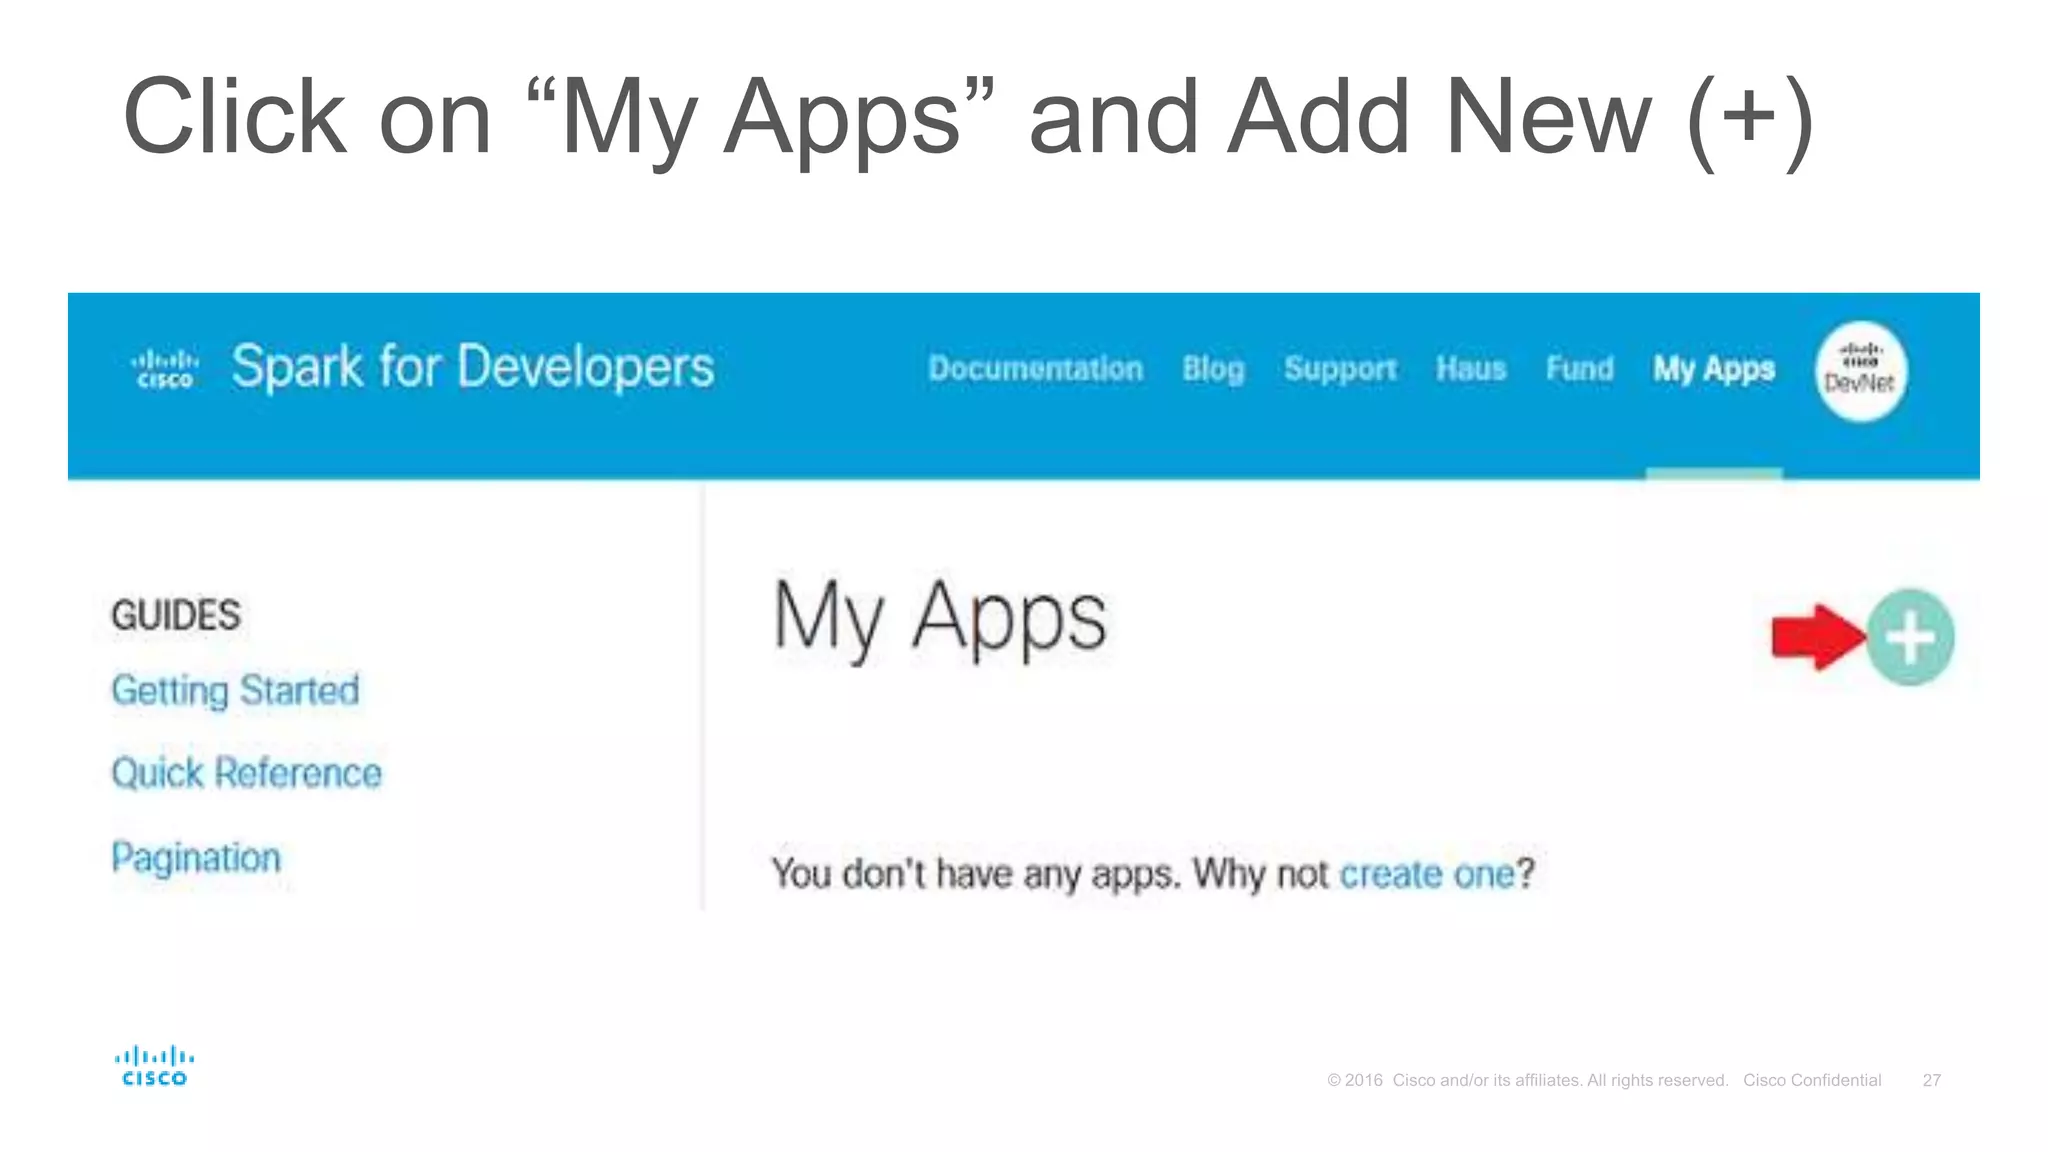The width and height of the screenshot is (2048, 1152).
Task: Open the Documentation nav item
Action: click(1035, 369)
